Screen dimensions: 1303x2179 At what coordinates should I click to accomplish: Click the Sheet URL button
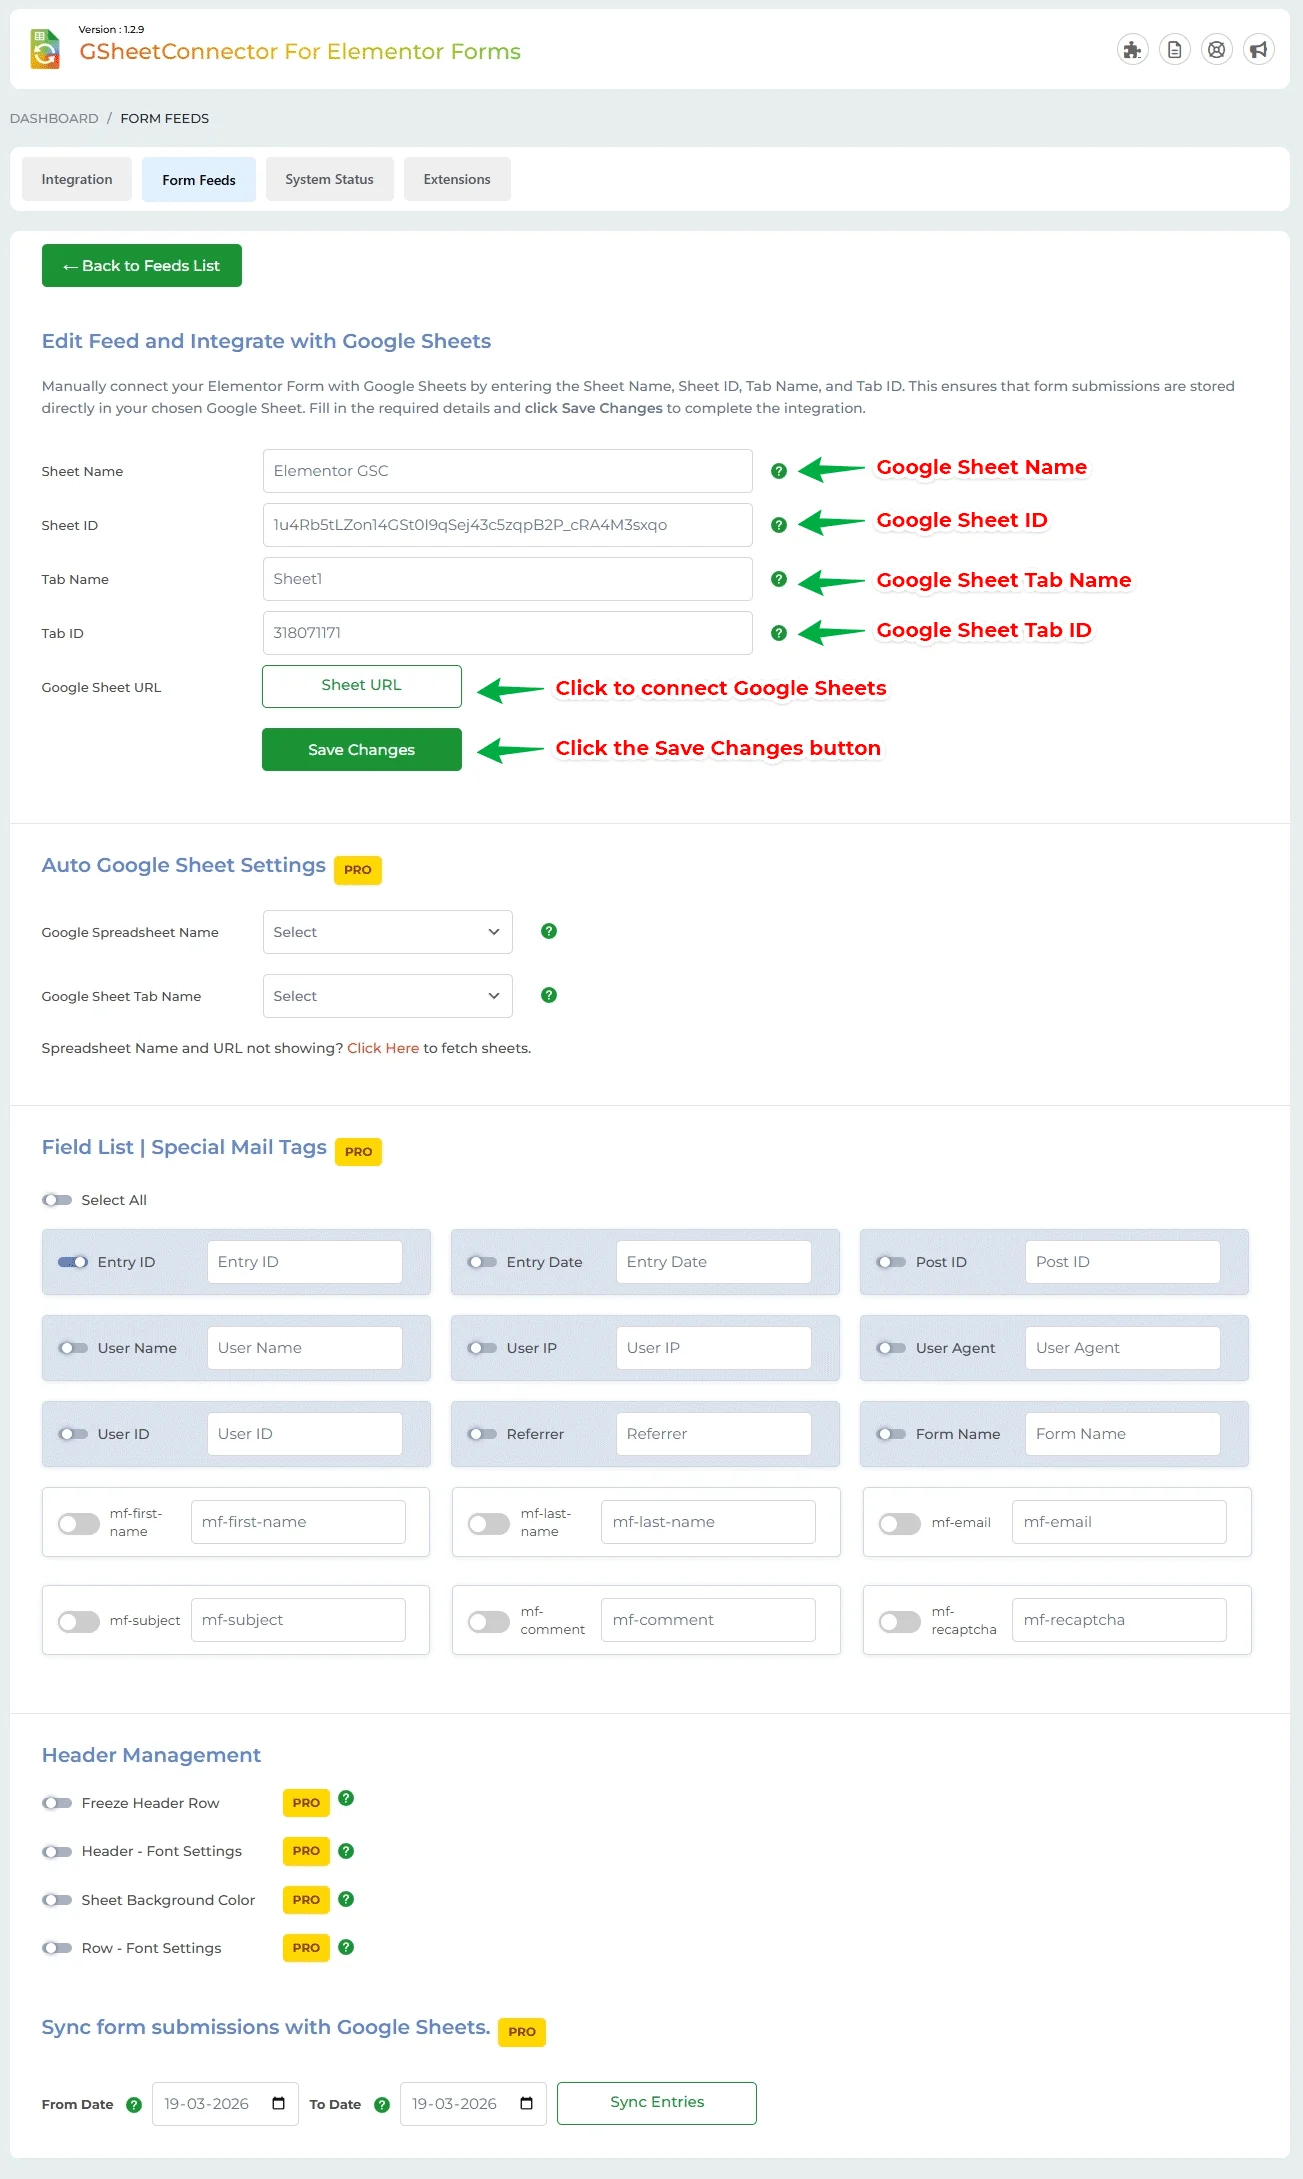tap(362, 686)
